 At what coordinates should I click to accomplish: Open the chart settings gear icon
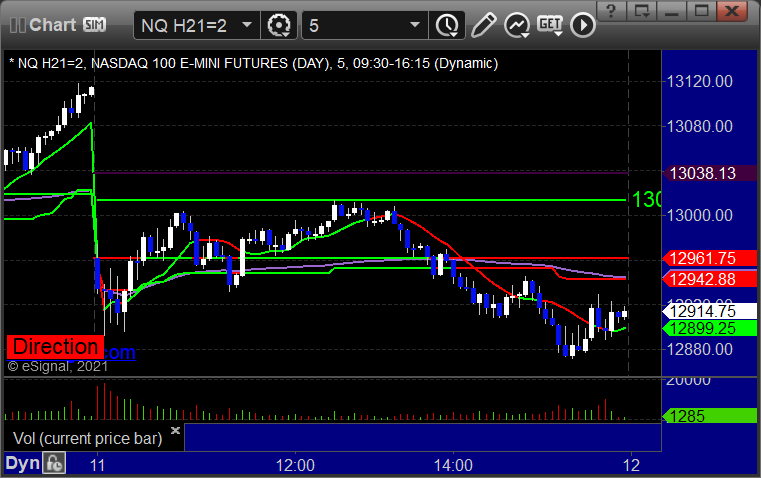[279, 25]
